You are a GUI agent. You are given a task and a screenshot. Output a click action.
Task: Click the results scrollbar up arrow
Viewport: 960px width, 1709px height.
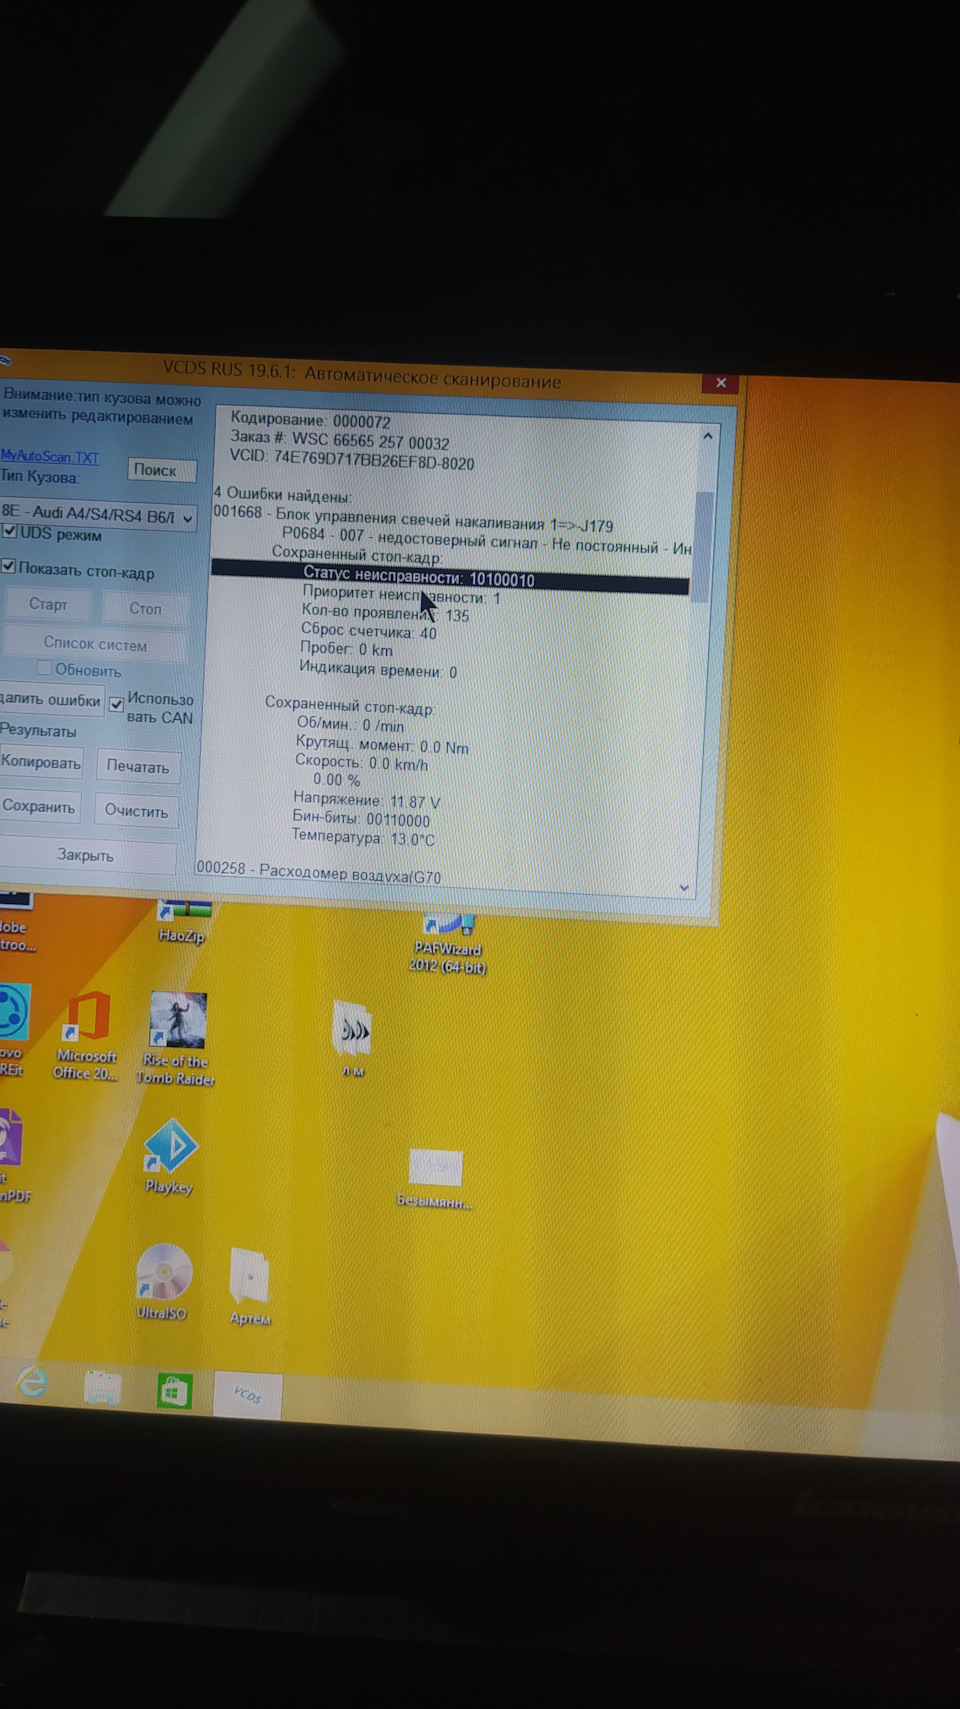(707, 436)
